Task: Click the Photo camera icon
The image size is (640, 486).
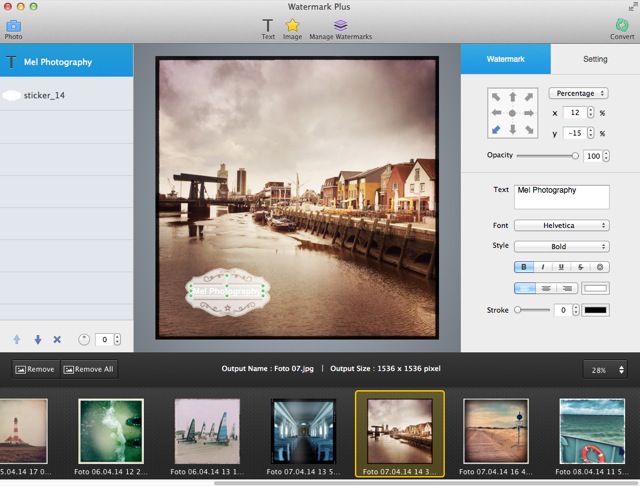Action: [13, 26]
